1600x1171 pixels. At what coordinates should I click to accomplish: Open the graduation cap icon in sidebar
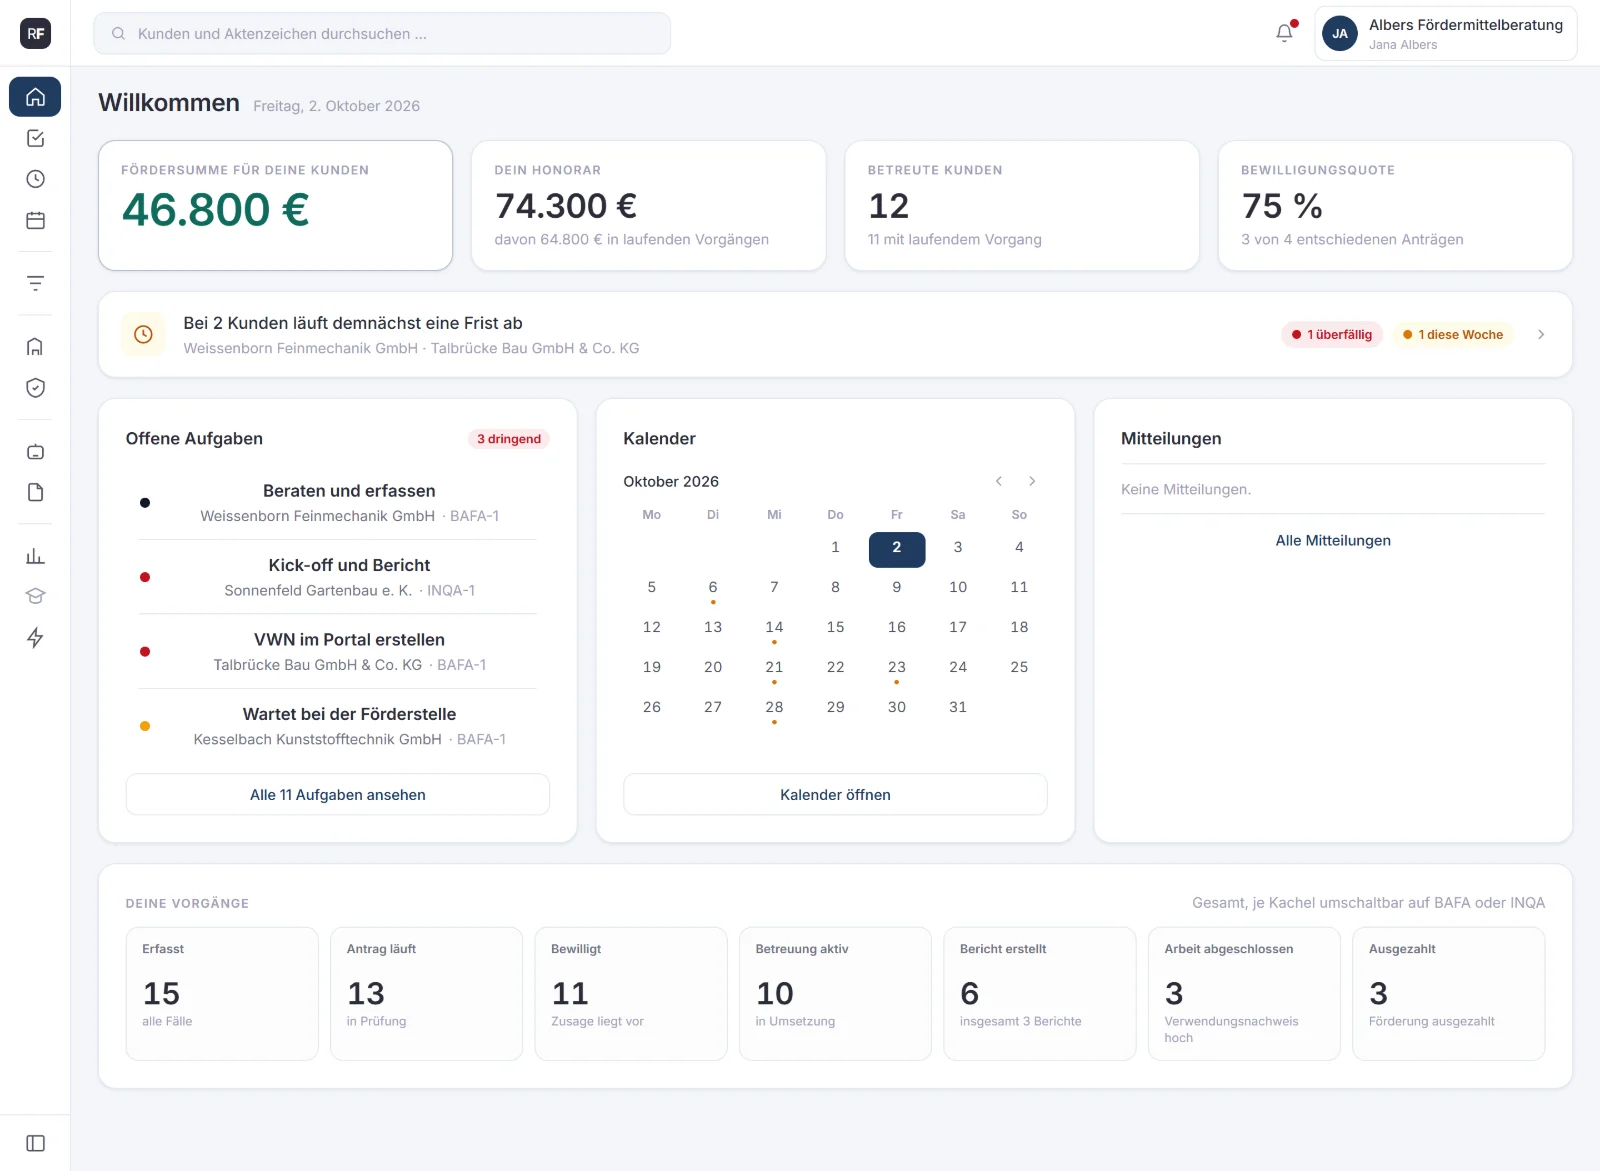[x=35, y=596]
